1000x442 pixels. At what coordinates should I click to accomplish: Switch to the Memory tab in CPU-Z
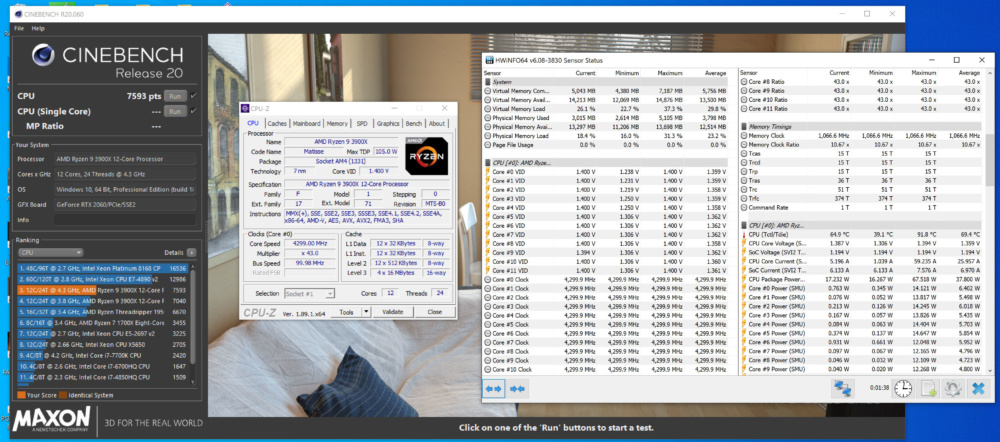click(337, 124)
